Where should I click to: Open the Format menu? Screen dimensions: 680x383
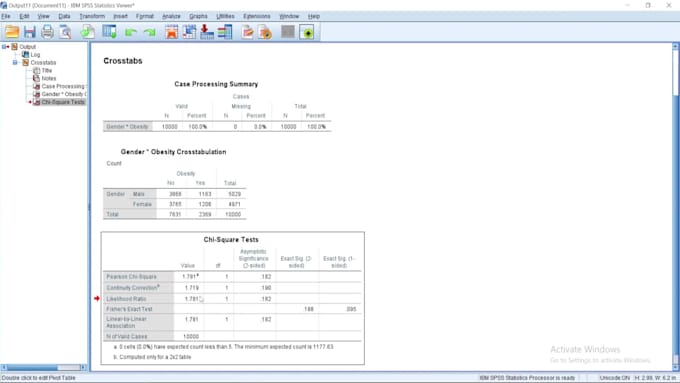pos(145,16)
